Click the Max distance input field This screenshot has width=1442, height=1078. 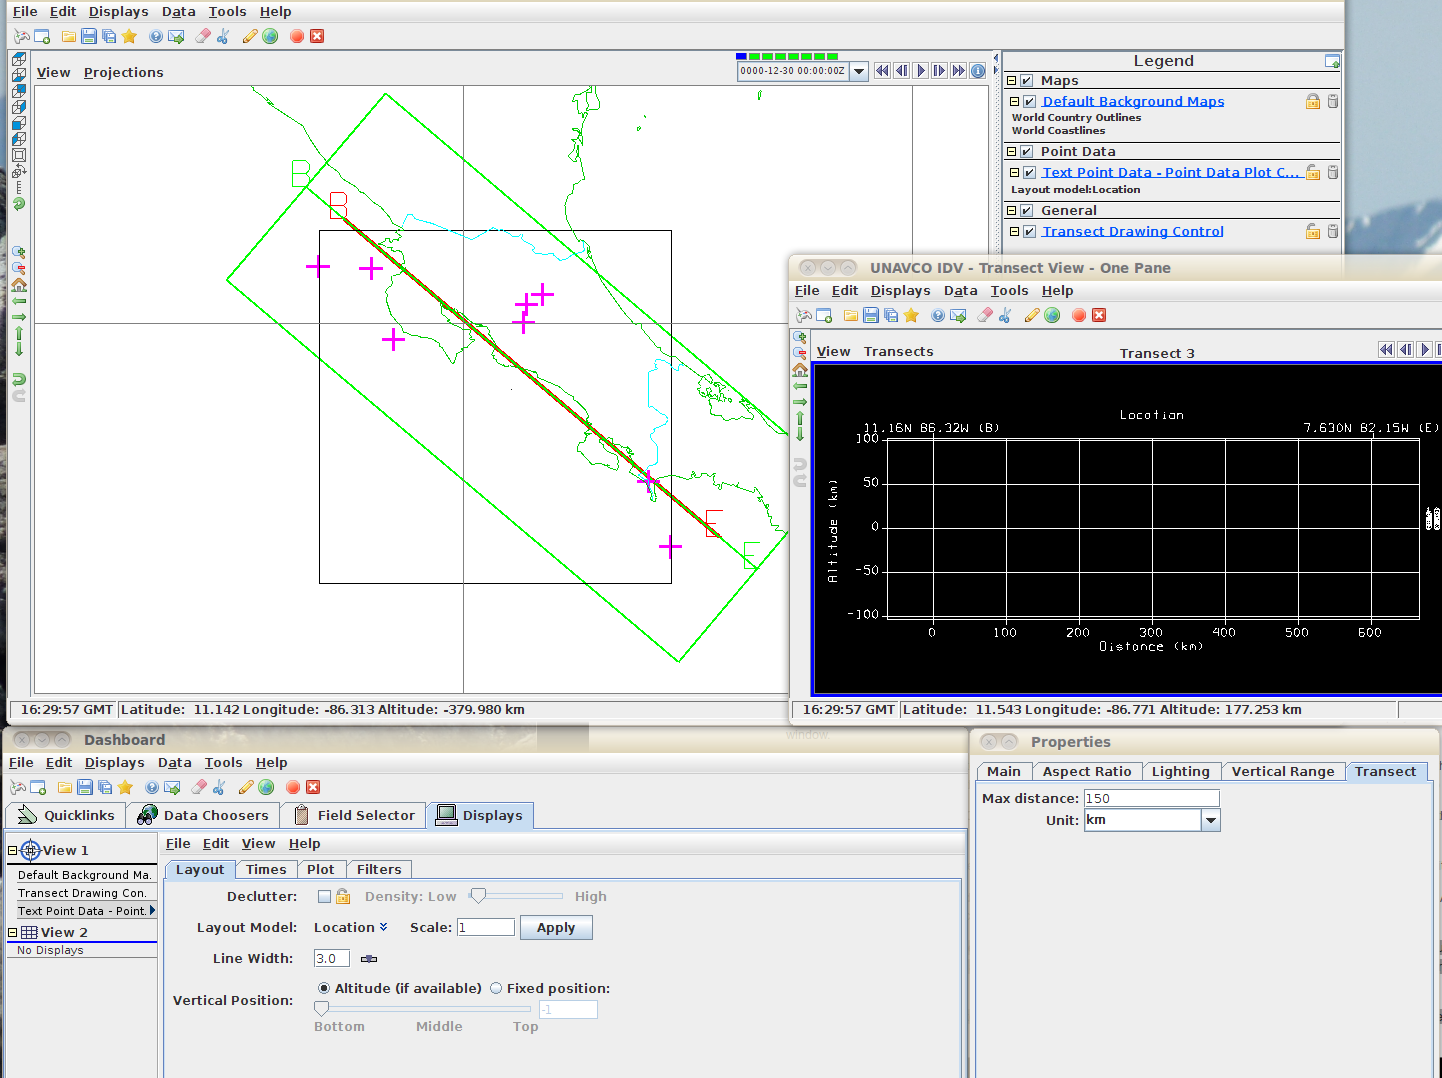(x=1151, y=799)
